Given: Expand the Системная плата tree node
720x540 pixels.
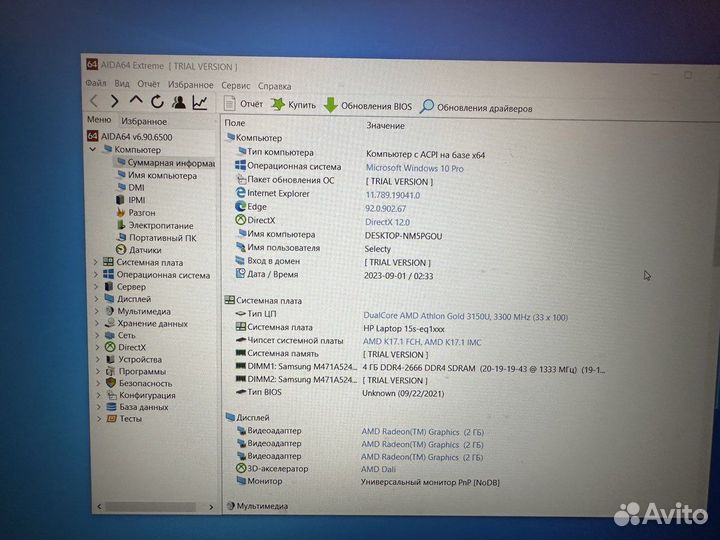Looking at the screenshot, I should click(96, 262).
